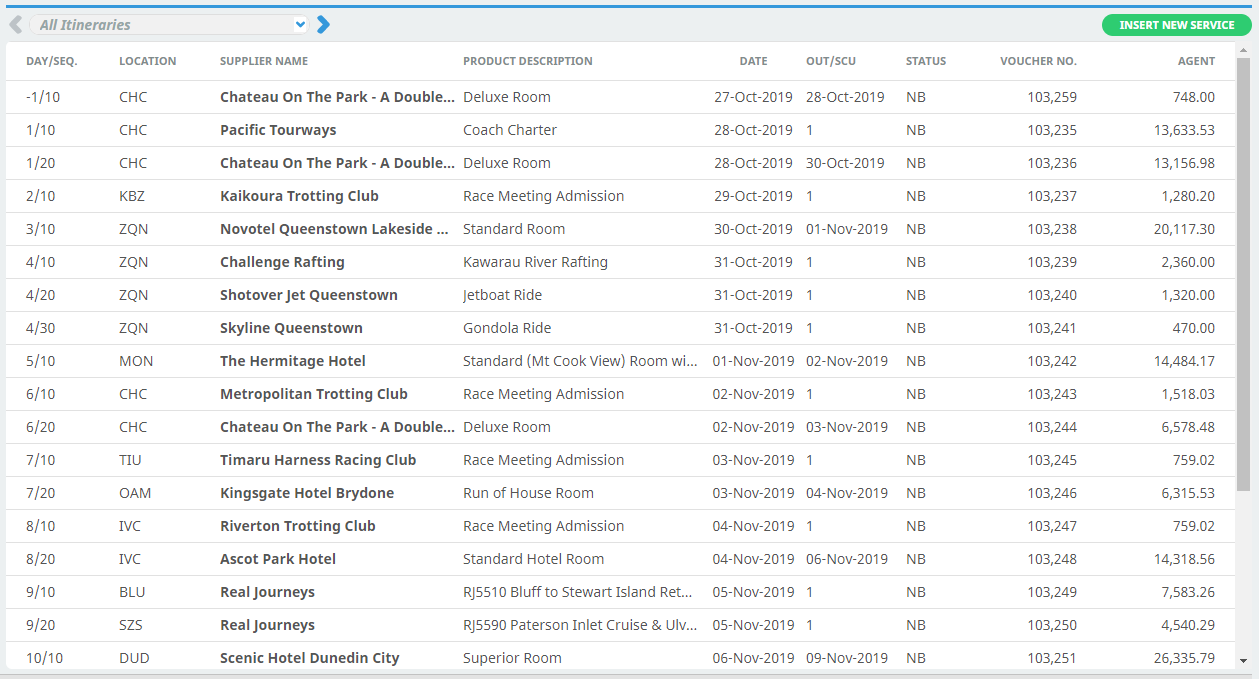Click the Insert New Service button
Screen dimensions: 1259x679
tap(1176, 25)
